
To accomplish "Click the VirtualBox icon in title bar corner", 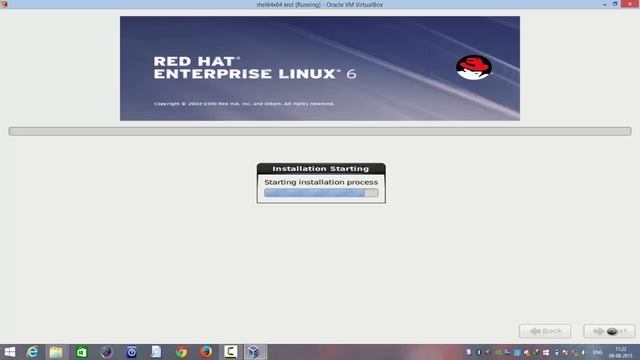I will 4,4.
